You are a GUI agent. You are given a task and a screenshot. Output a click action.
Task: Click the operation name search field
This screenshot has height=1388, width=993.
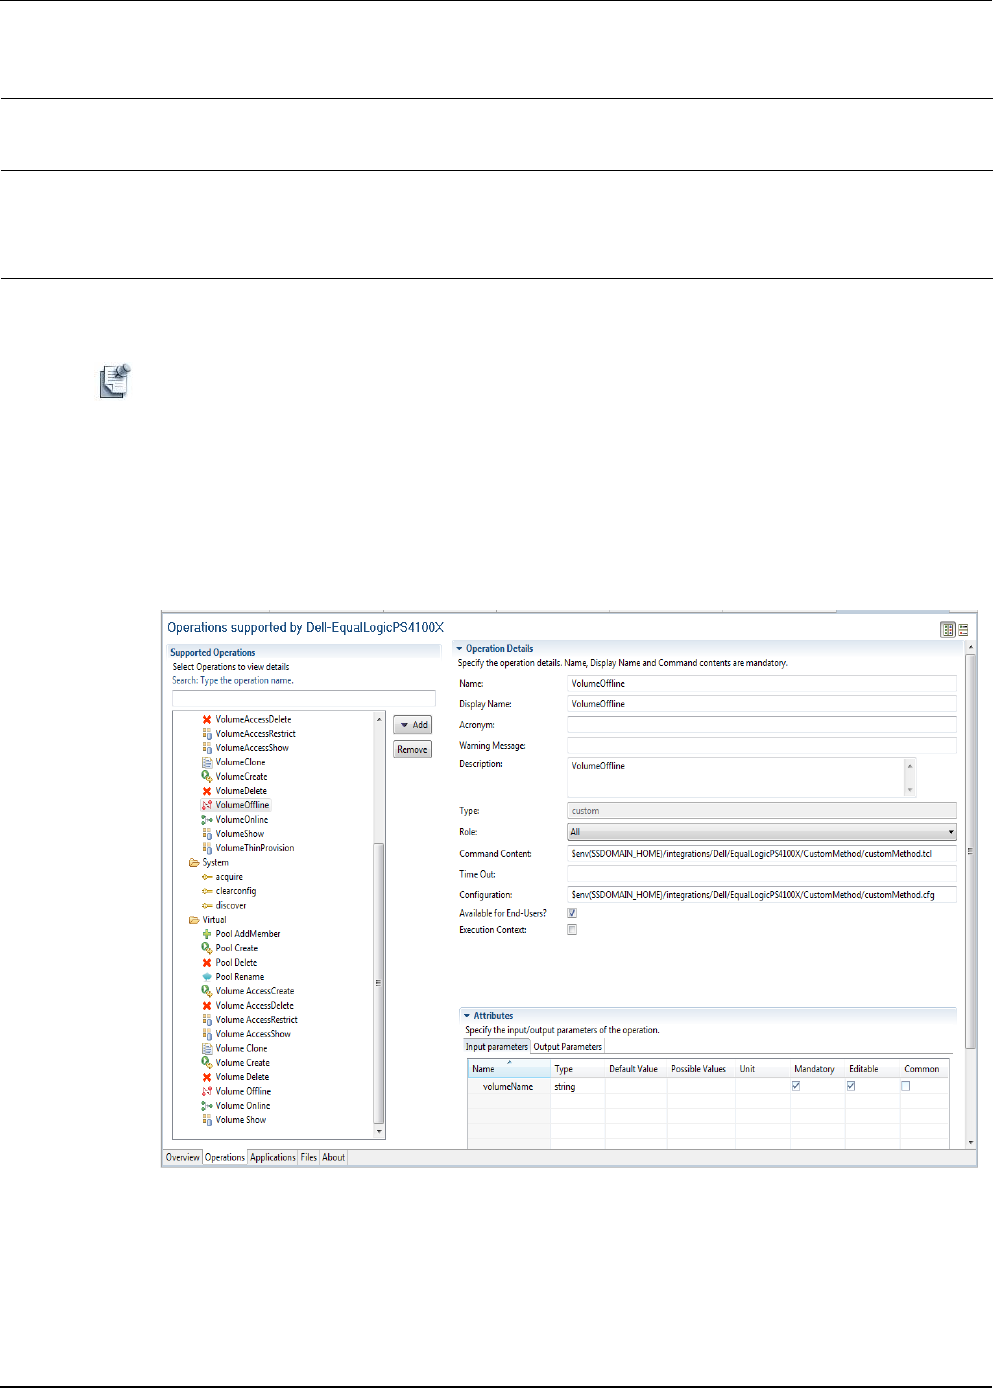click(x=304, y=698)
